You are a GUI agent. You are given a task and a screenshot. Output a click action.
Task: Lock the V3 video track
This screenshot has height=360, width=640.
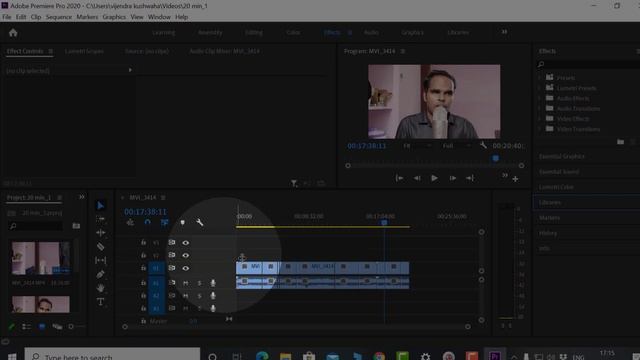(x=143, y=242)
